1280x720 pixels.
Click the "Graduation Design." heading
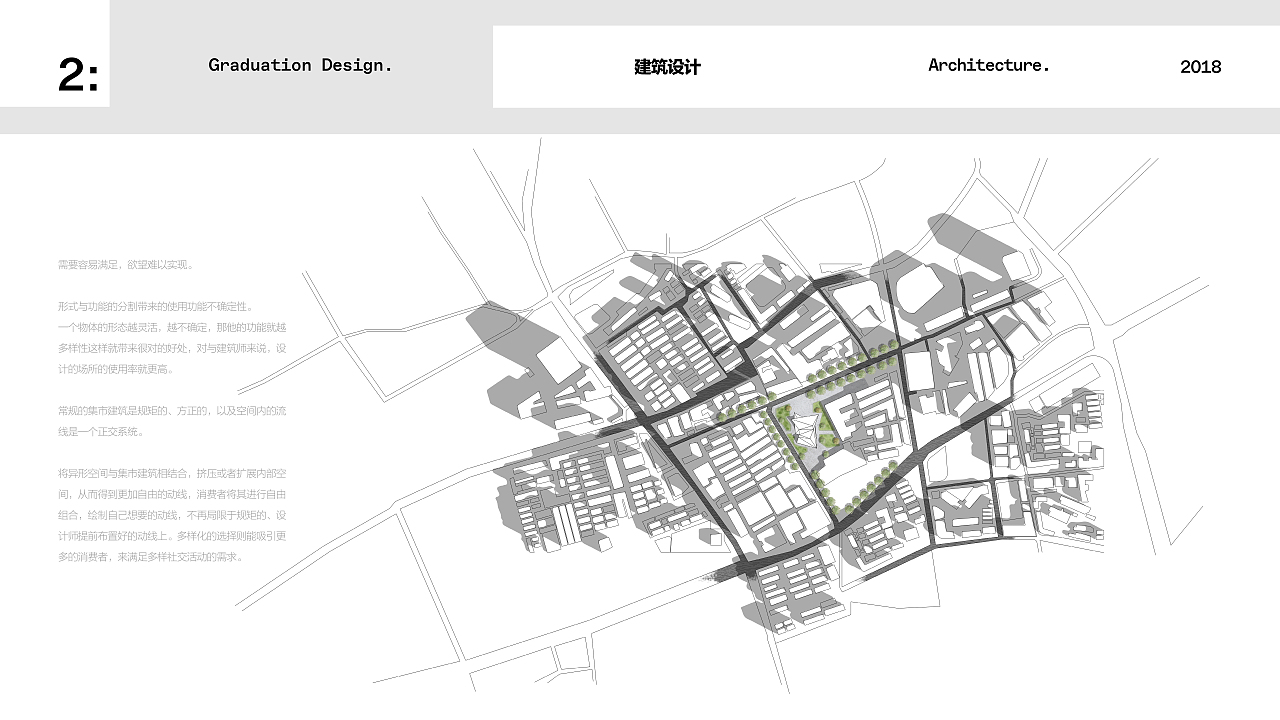[300, 66]
